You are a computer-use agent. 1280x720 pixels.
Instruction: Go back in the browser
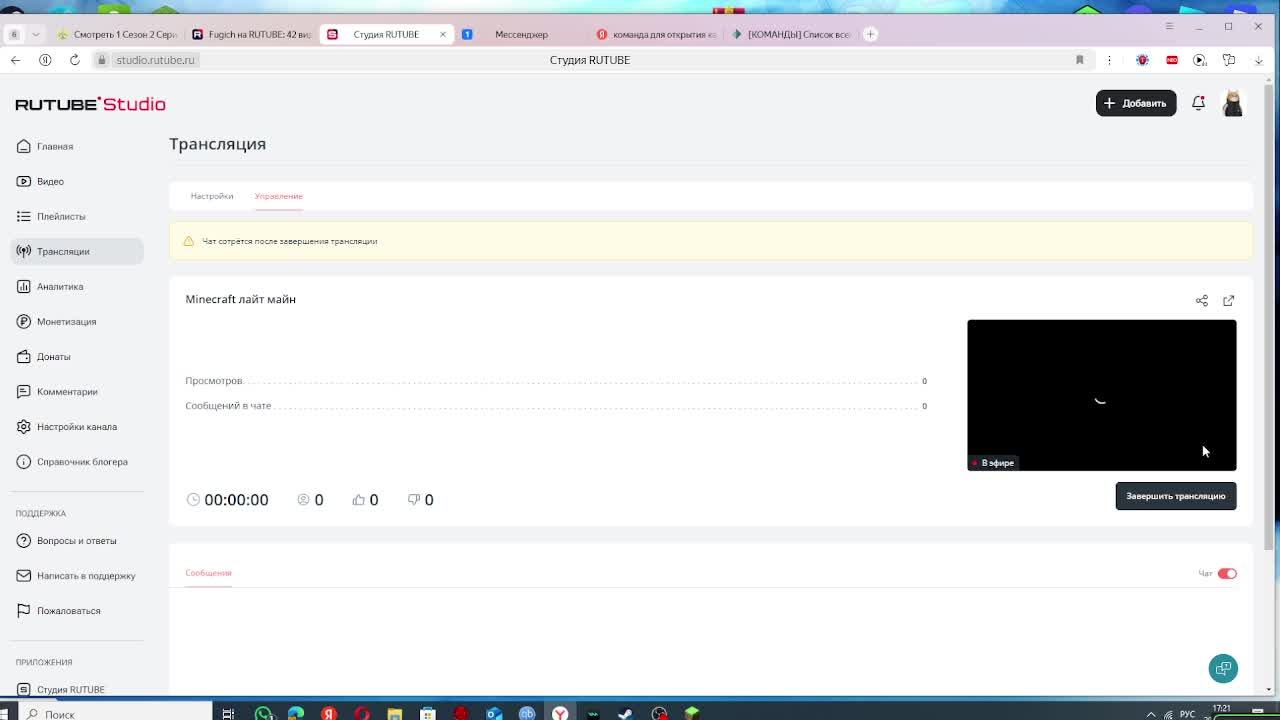coord(15,60)
